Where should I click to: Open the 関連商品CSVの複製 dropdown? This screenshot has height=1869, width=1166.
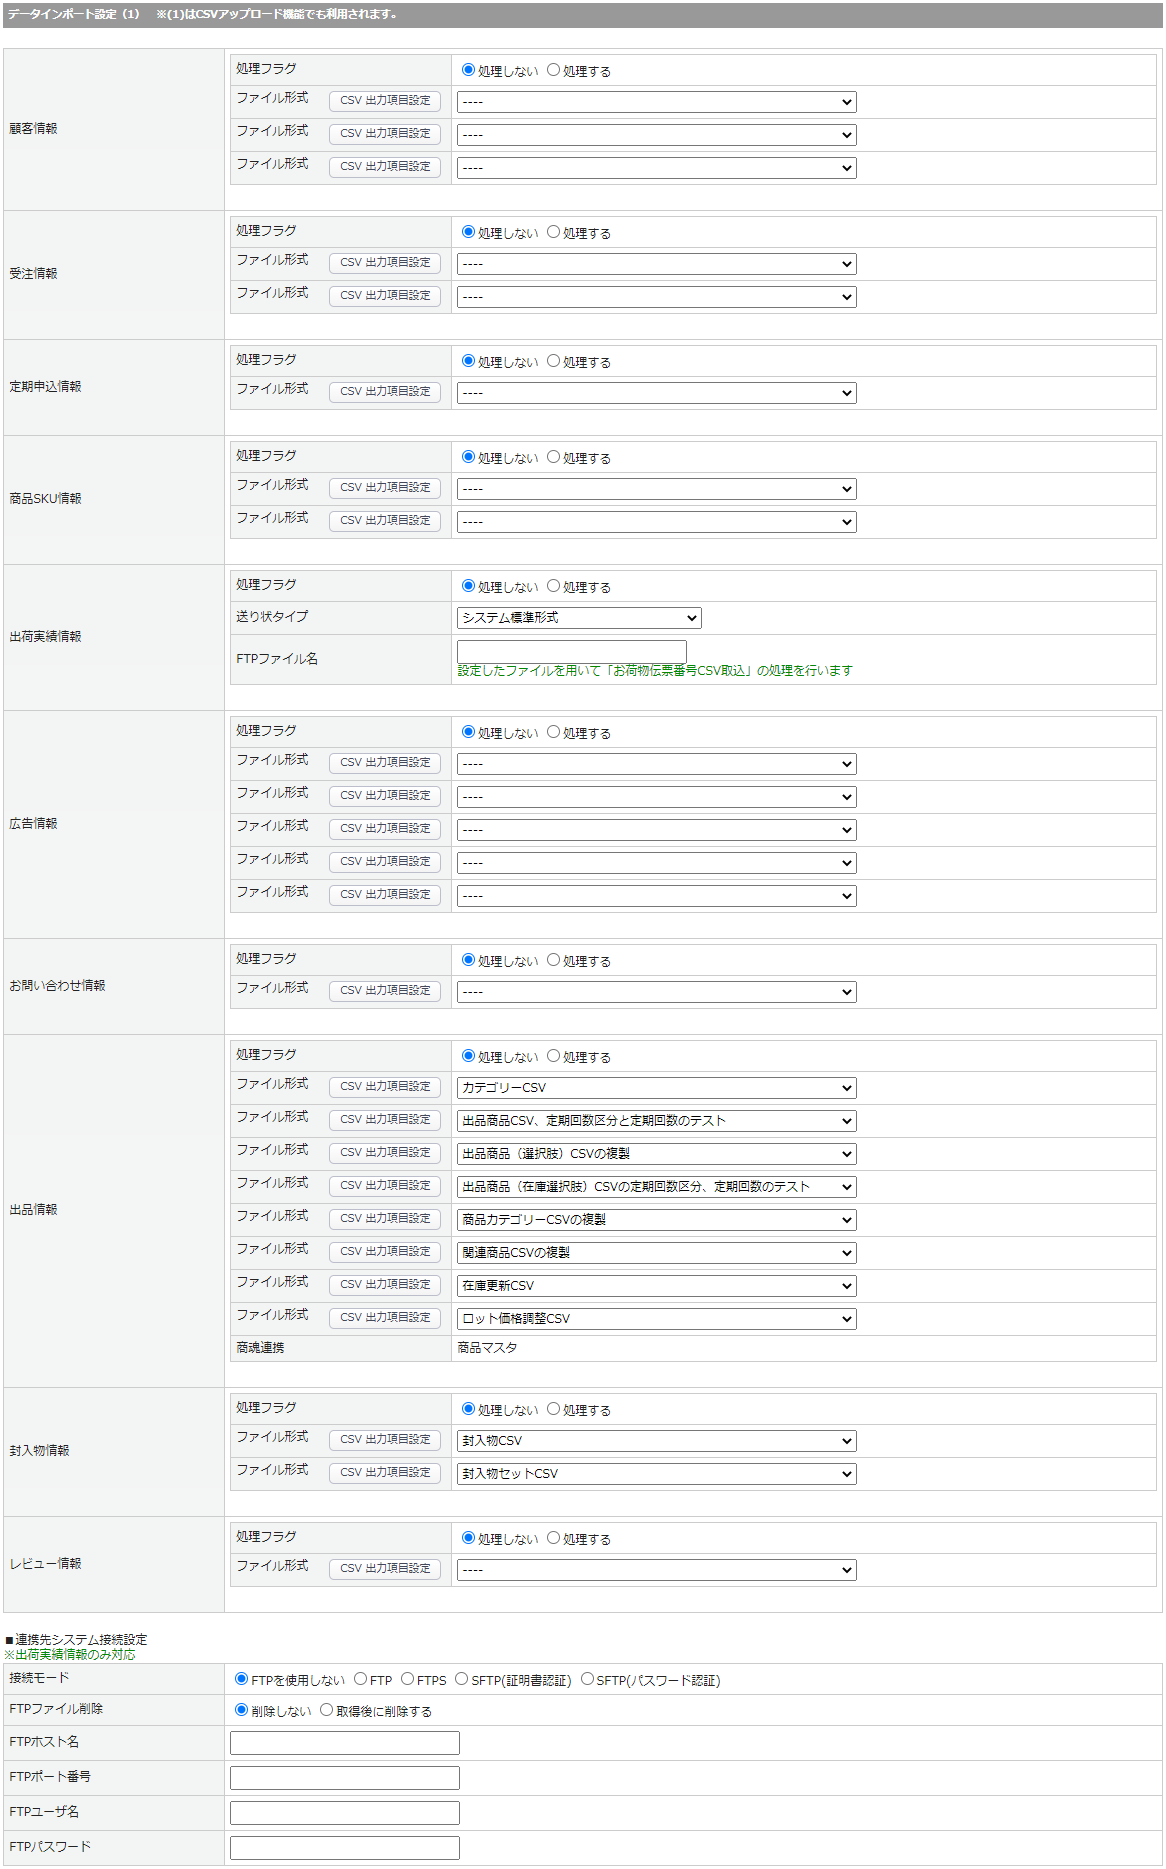[656, 1253]
